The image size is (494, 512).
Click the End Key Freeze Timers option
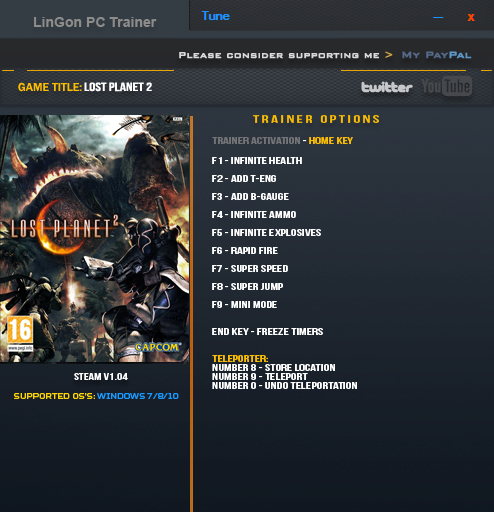click(x=267, y=332)
